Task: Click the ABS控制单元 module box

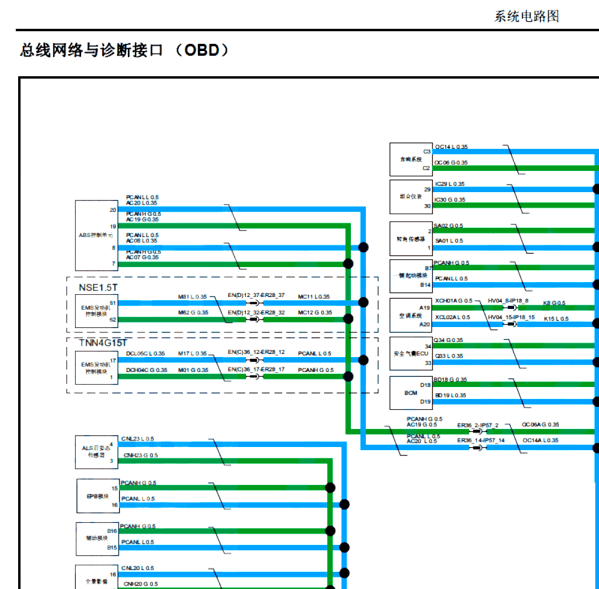Action: (97, 235)
